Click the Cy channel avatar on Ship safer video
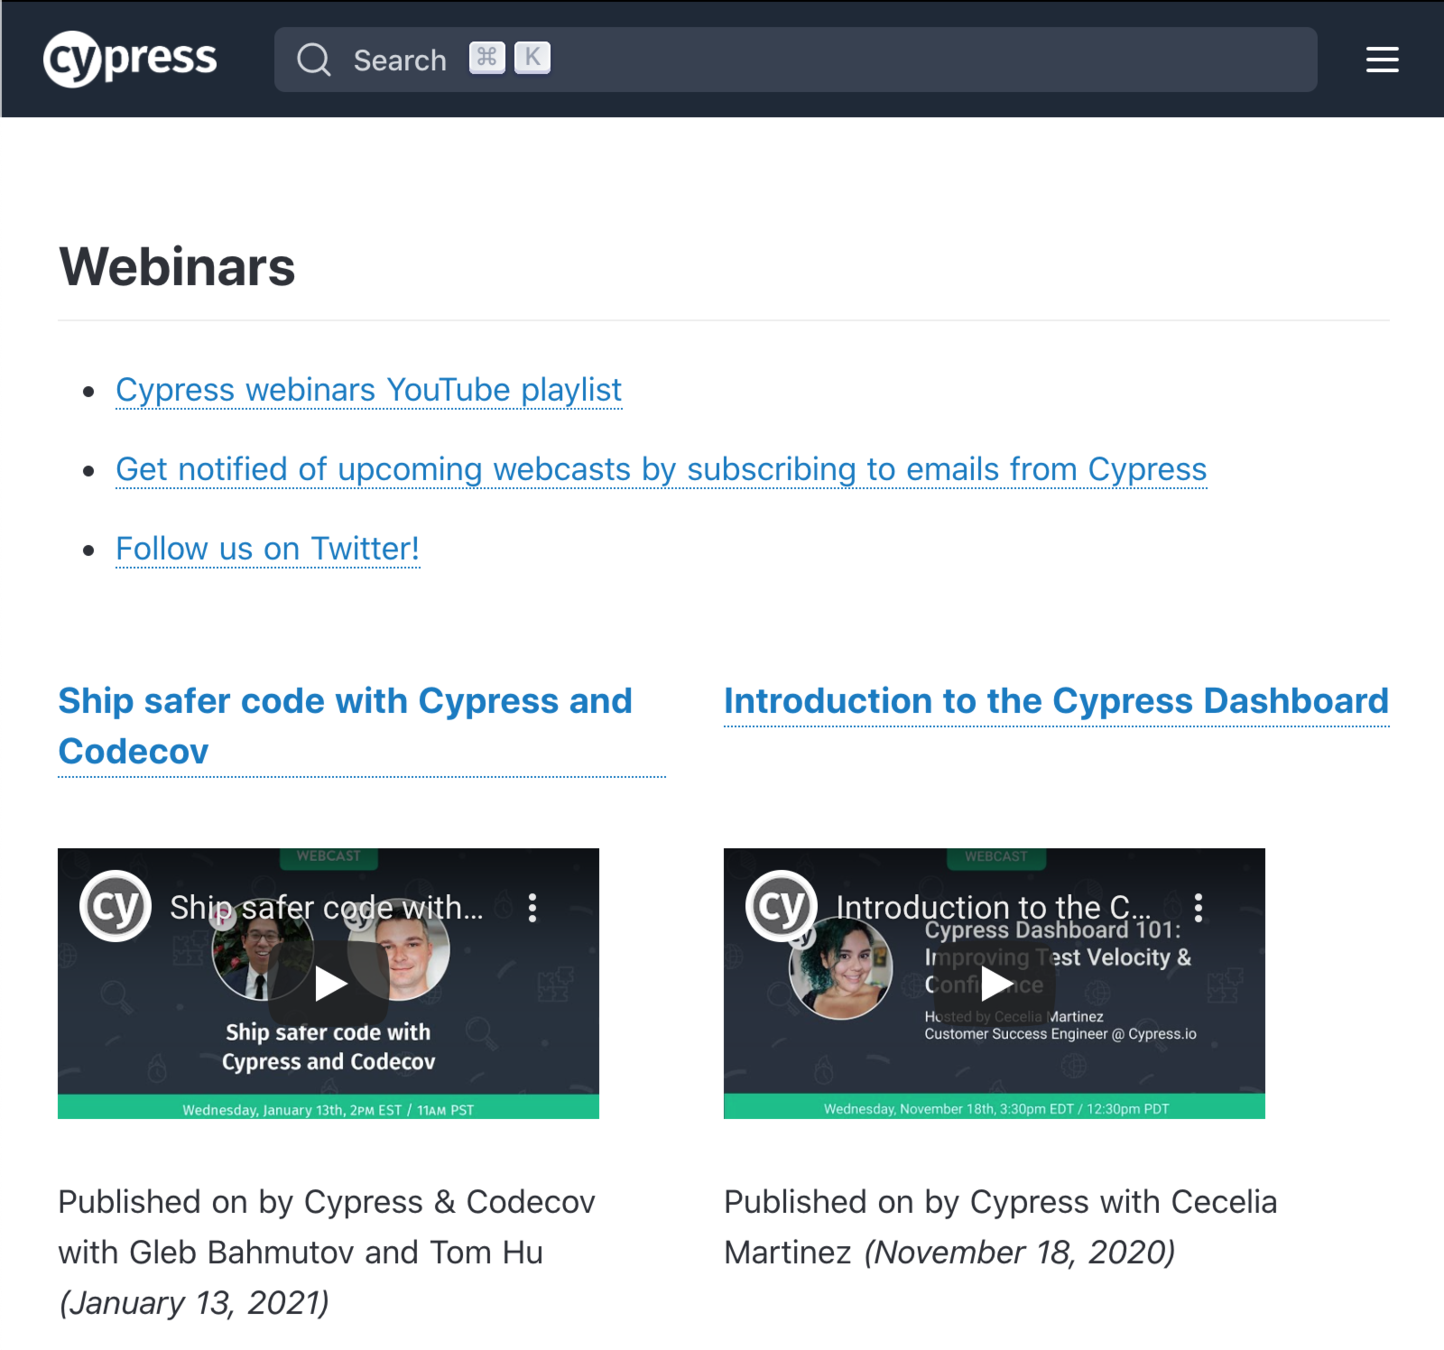Screen dimensions: 1444x1350 (x=116, y=906)
